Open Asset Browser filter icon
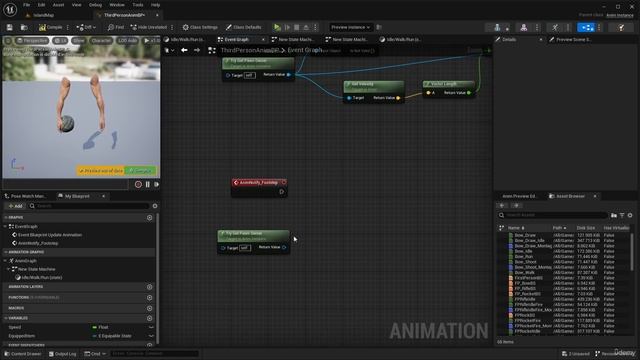 coord(622,215)
